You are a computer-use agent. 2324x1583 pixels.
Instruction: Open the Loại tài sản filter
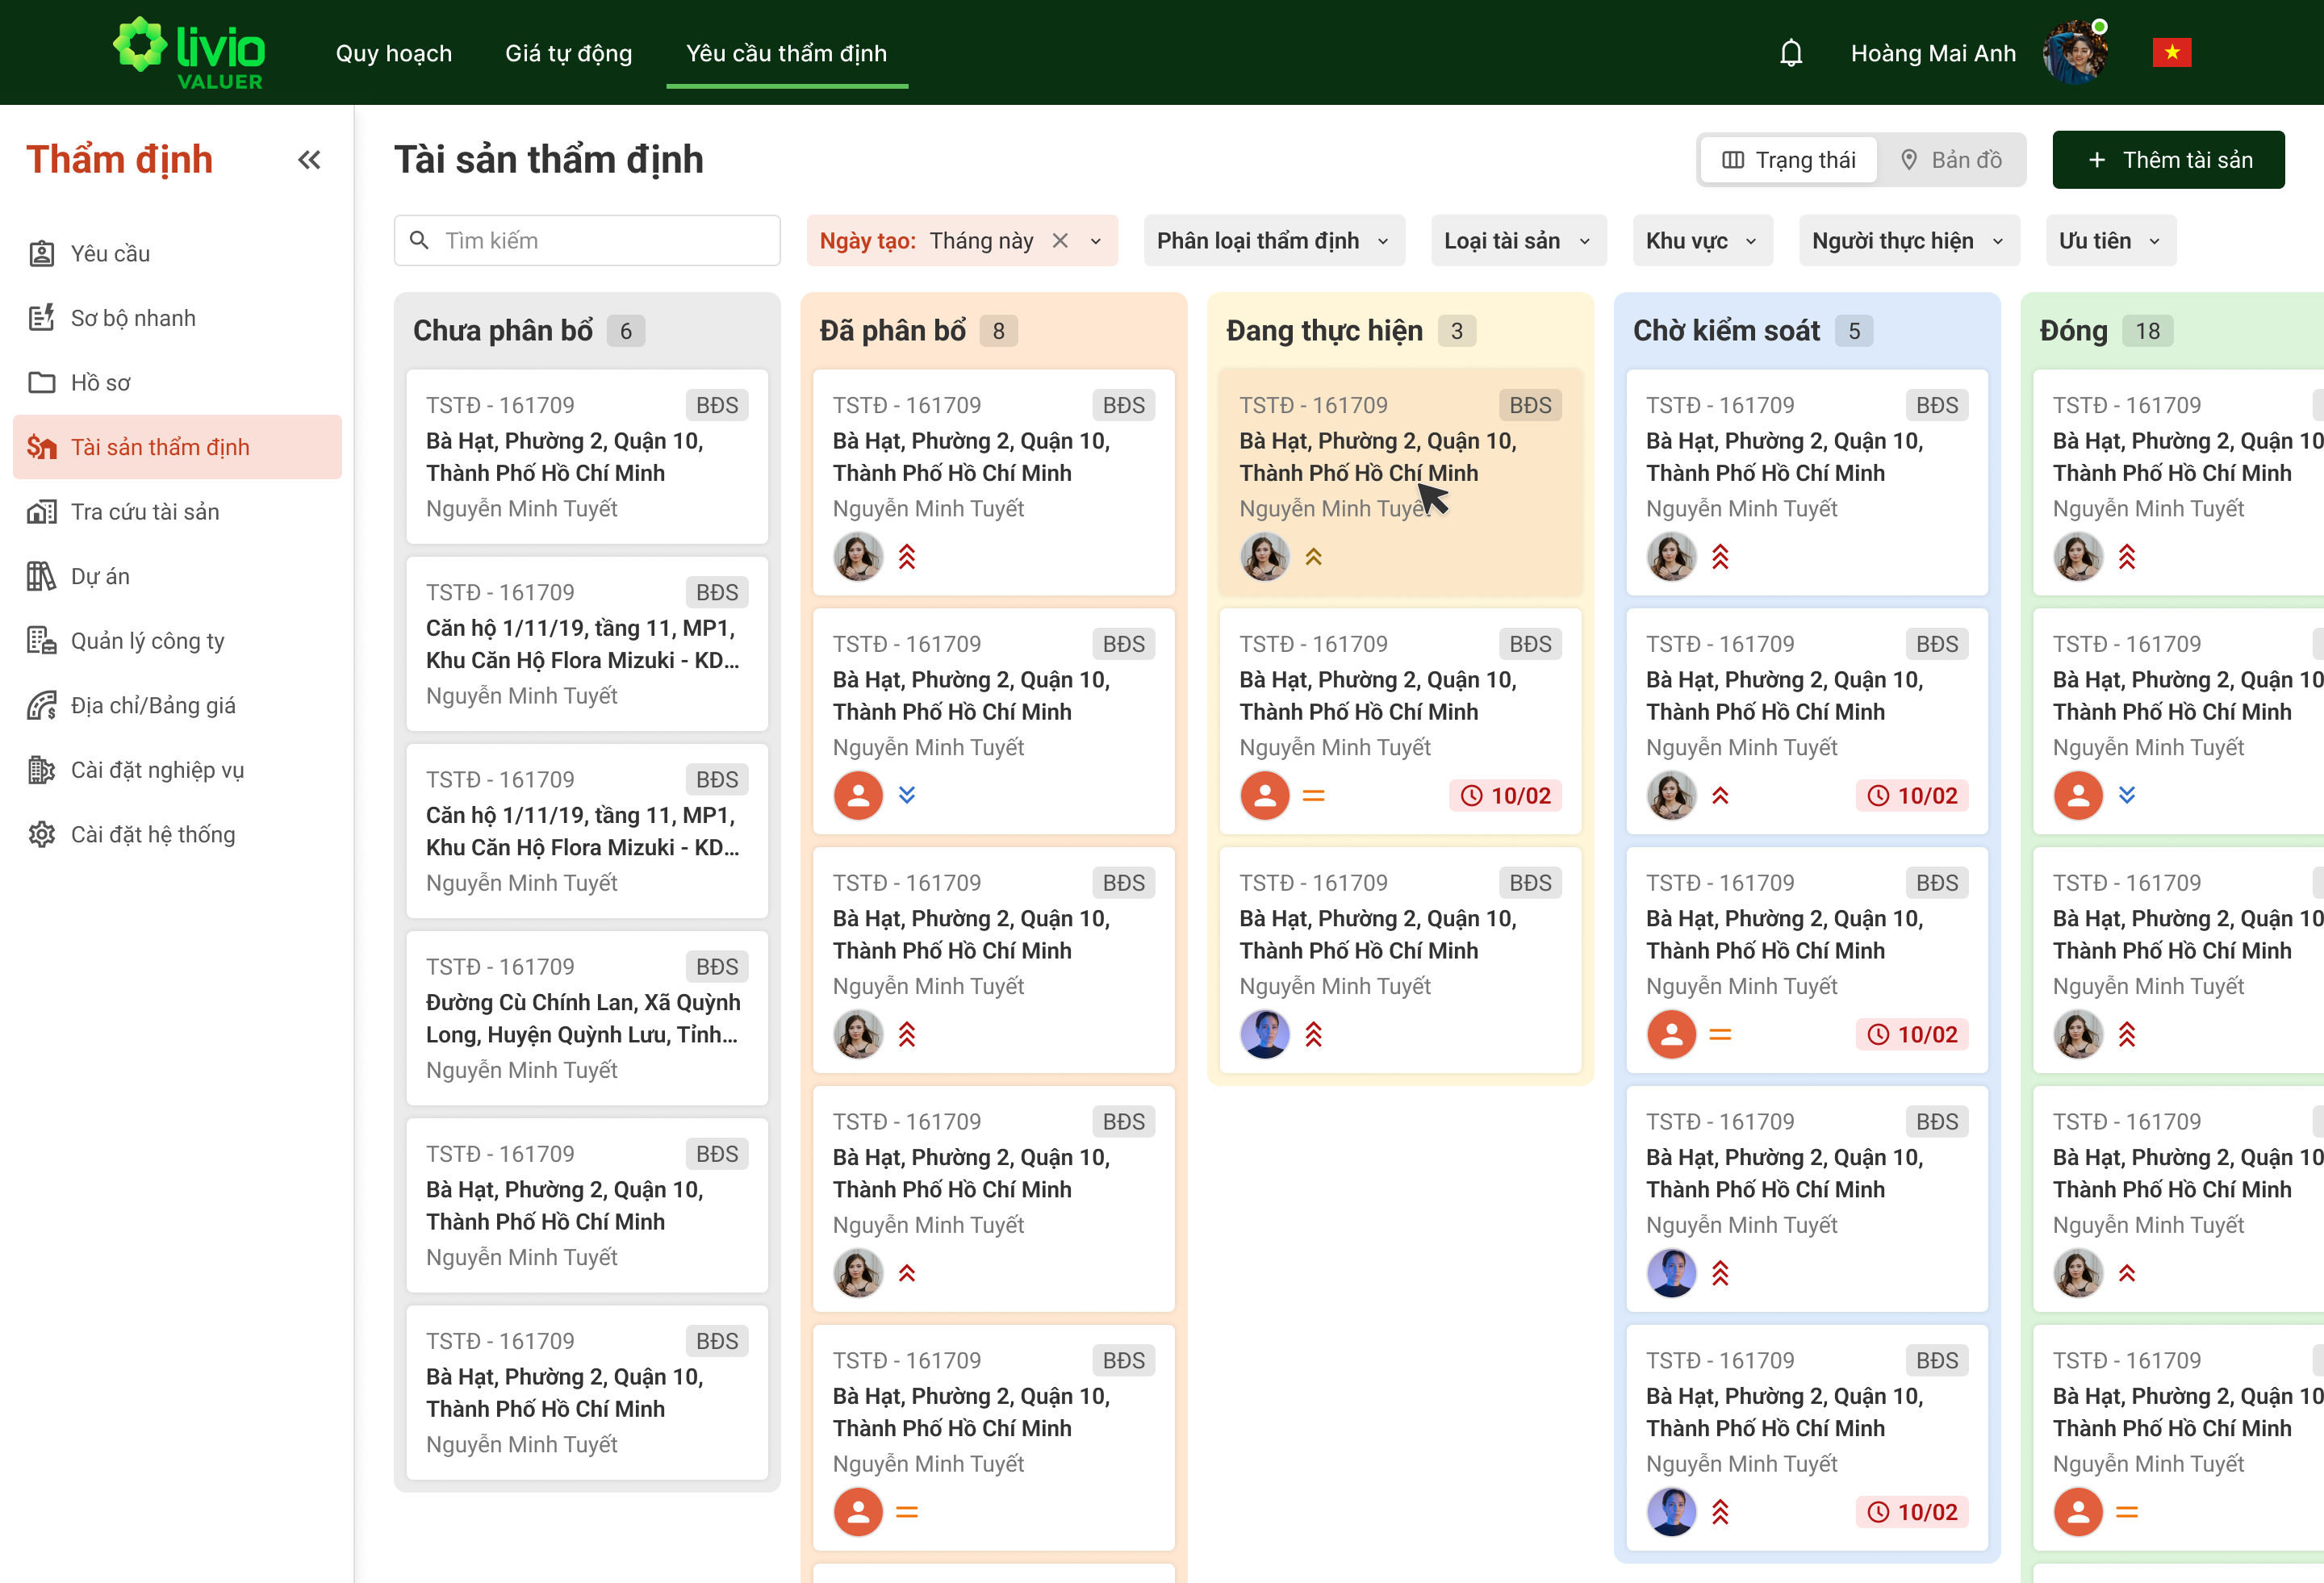pos(1517,241)
